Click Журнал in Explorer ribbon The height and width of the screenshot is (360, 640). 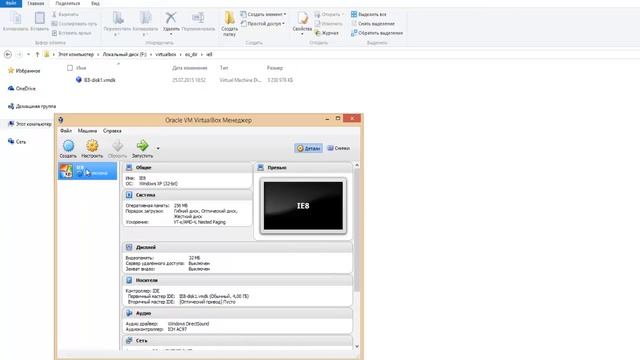pyautogui.click(x=327, y=33)
